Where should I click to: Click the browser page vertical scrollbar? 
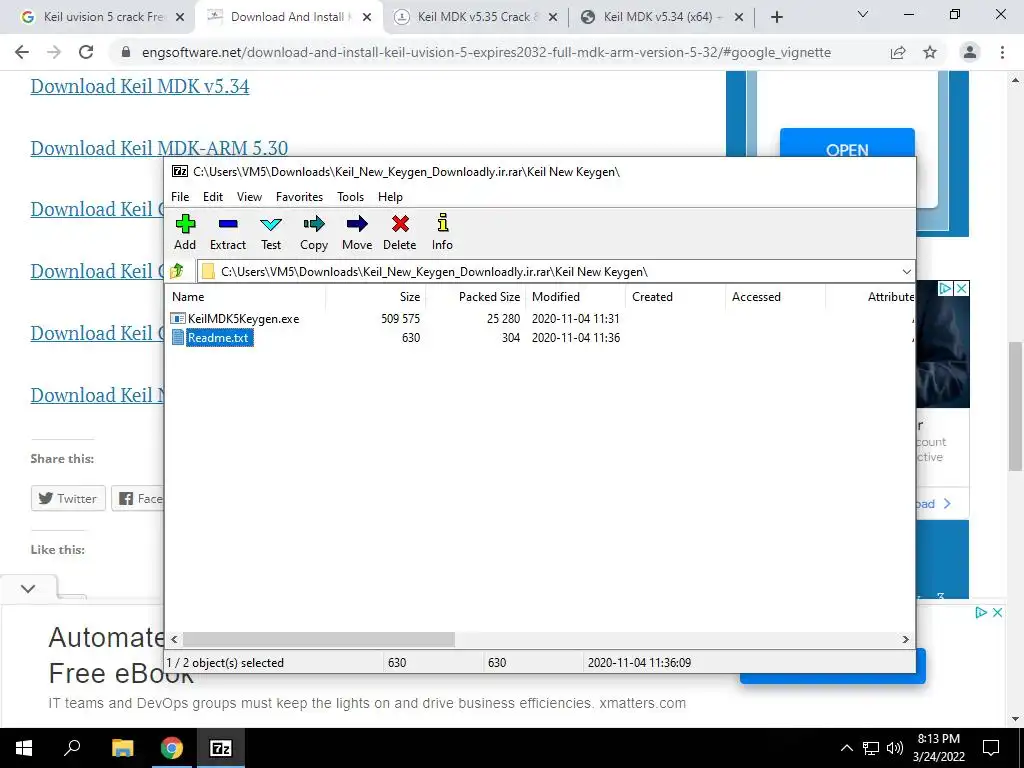coord(1015,405)
